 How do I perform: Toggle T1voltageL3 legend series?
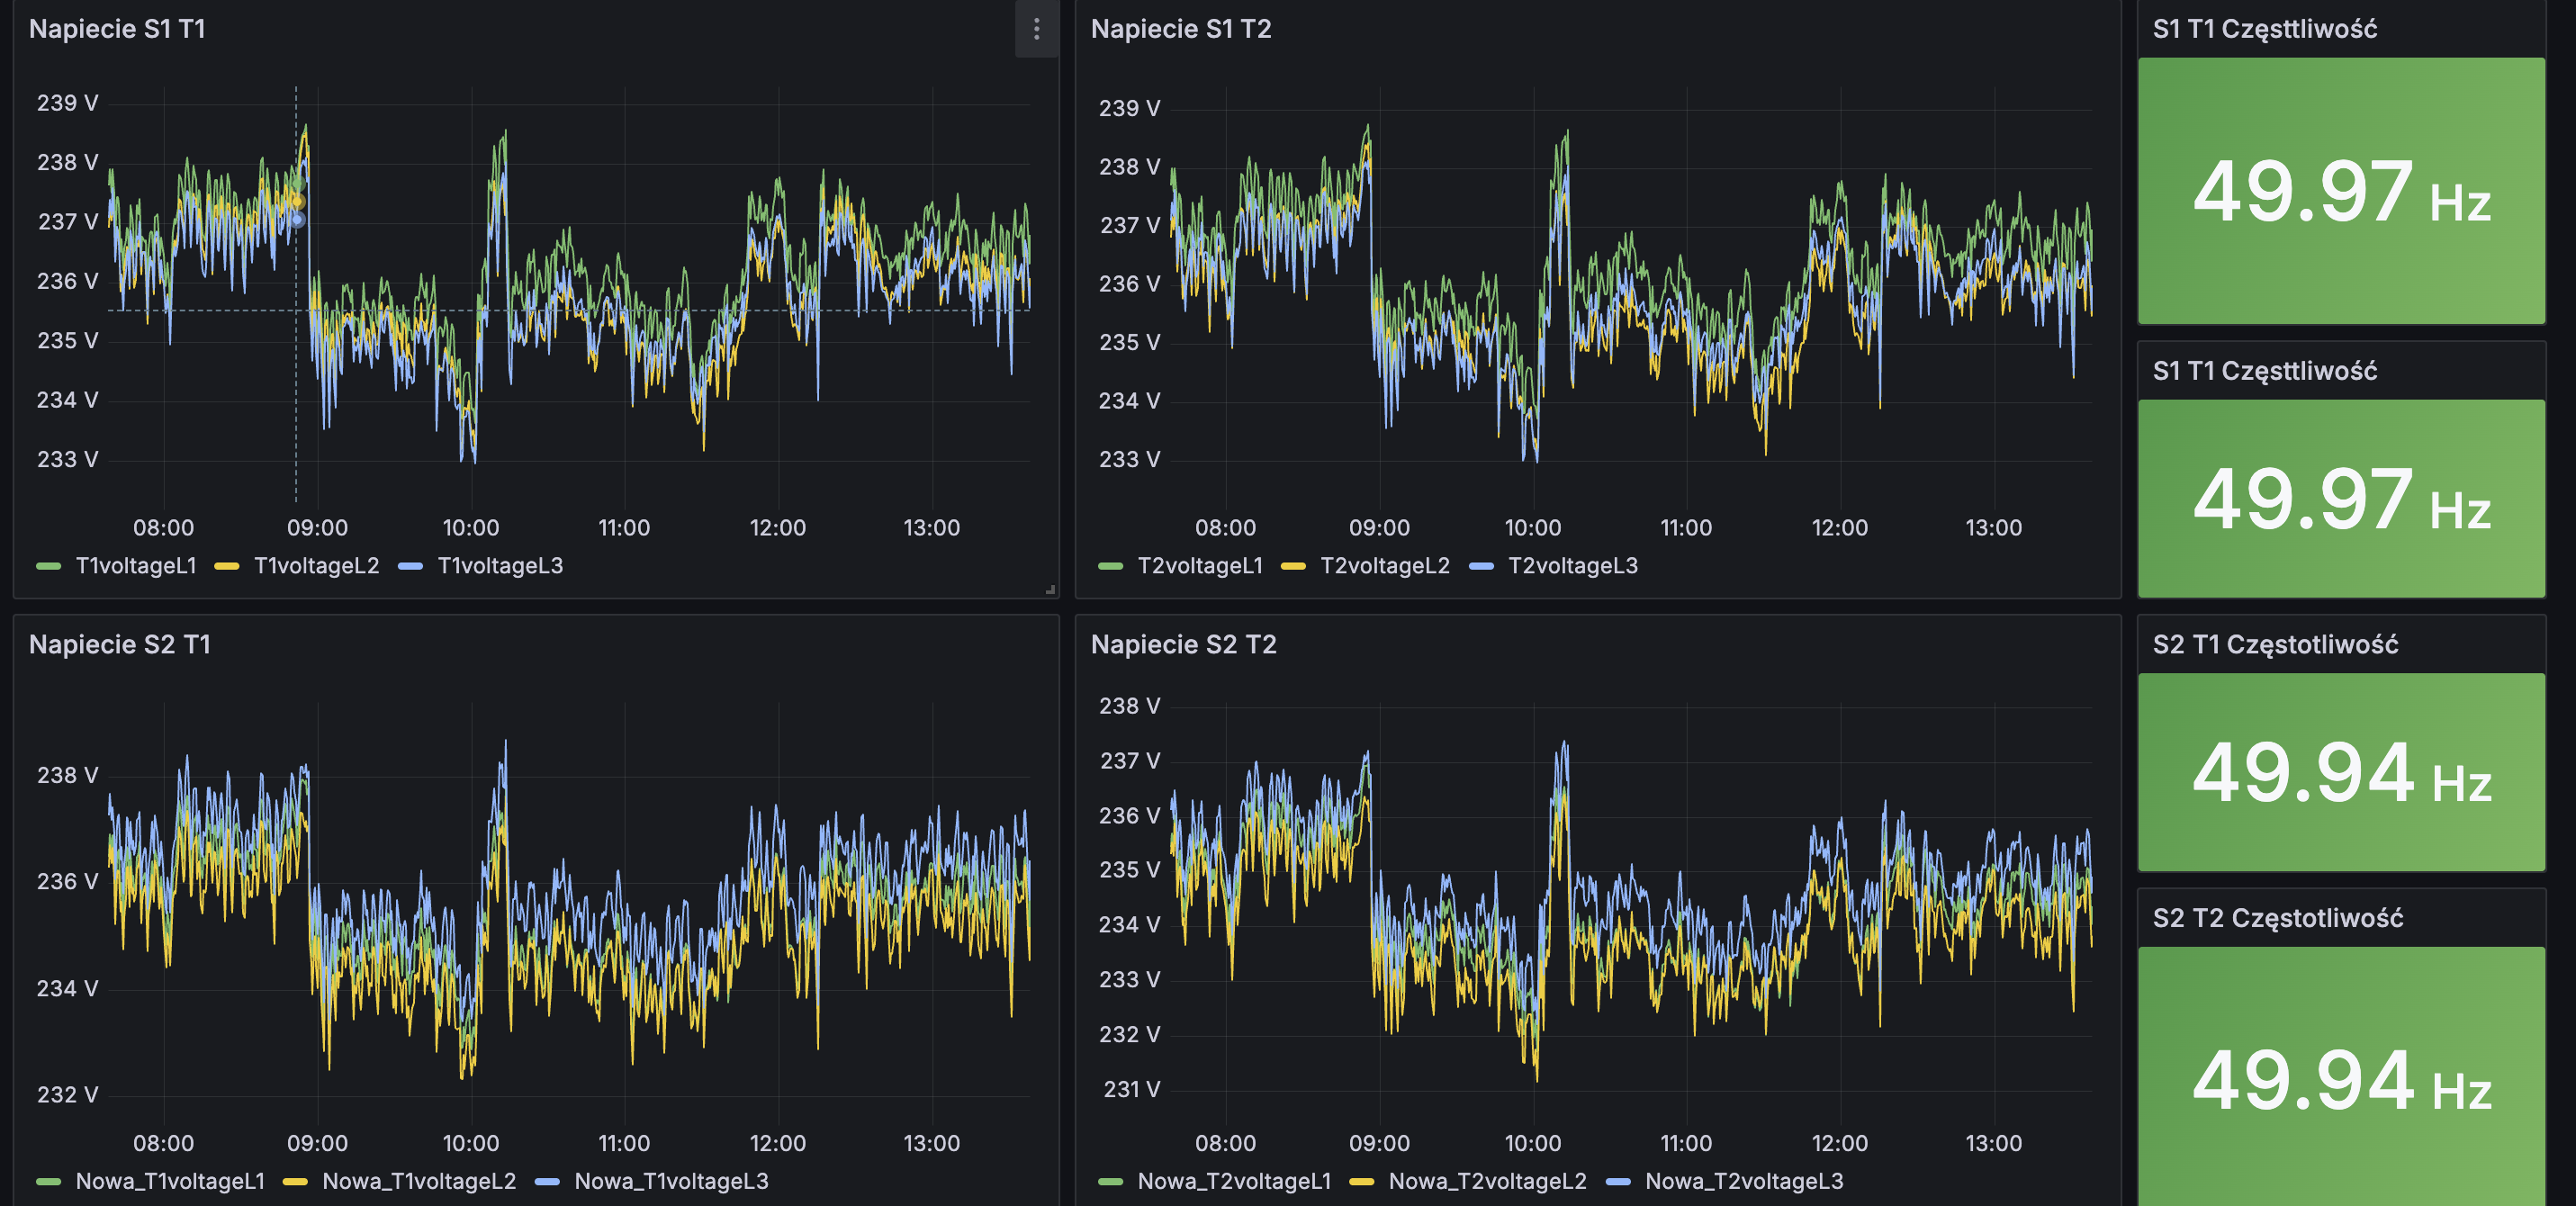(x=500, y=566)
